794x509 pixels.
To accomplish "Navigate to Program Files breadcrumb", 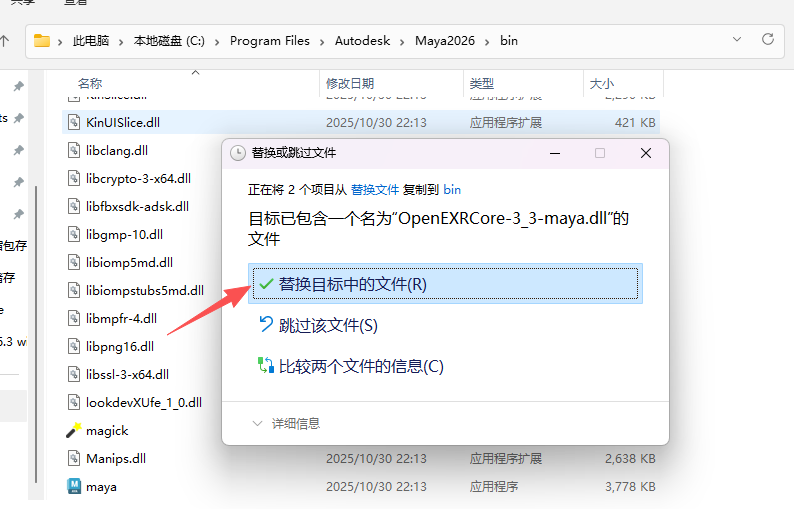I will point(269,41).
